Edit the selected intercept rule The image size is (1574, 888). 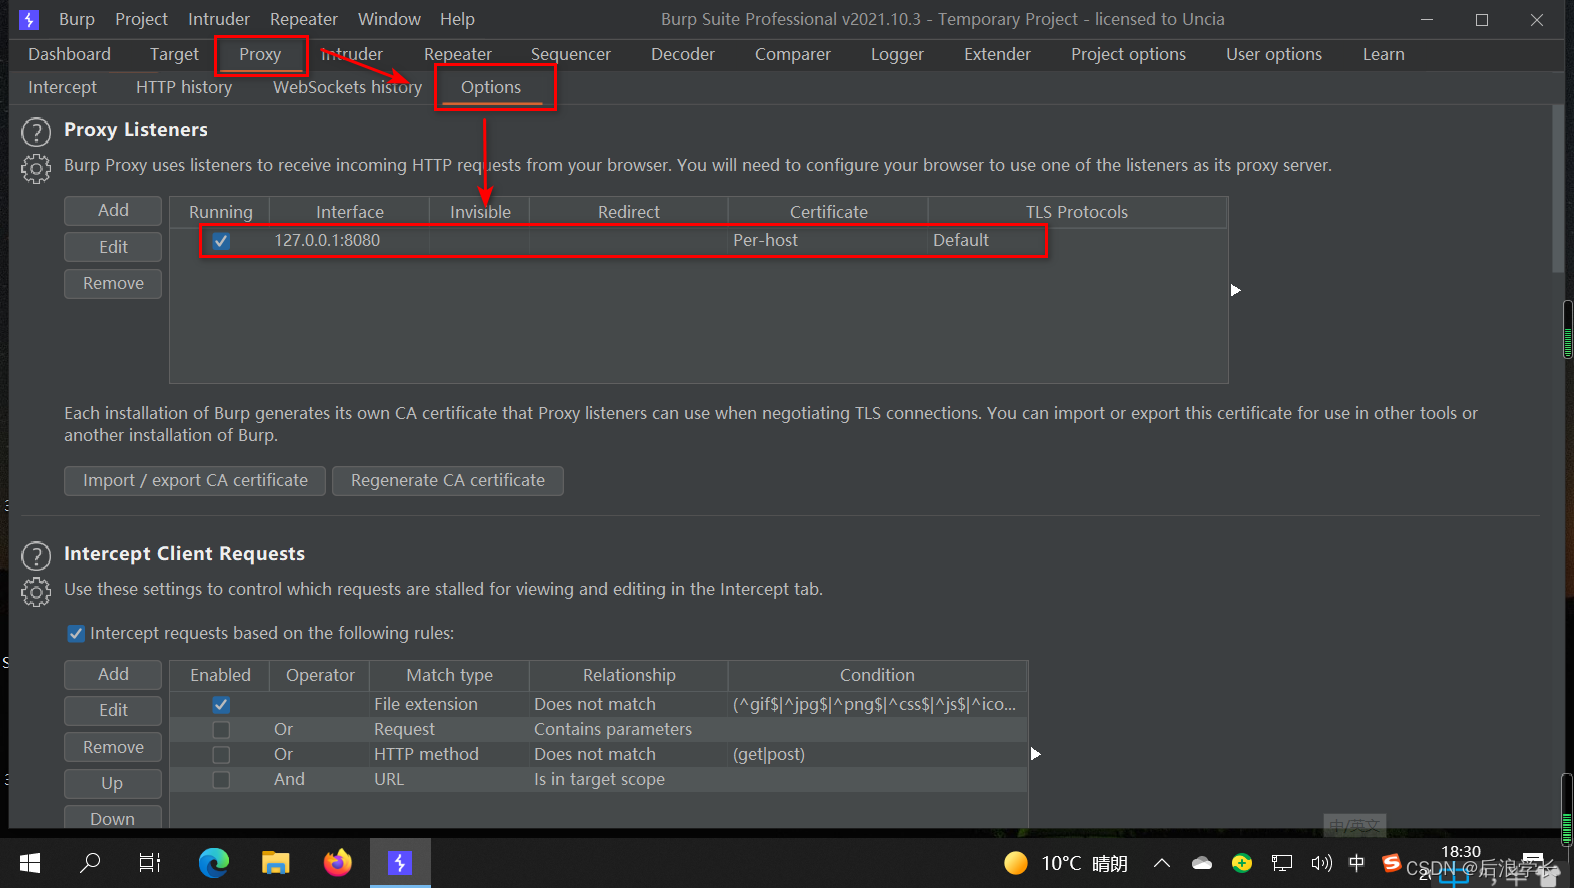tap(113, 710)
